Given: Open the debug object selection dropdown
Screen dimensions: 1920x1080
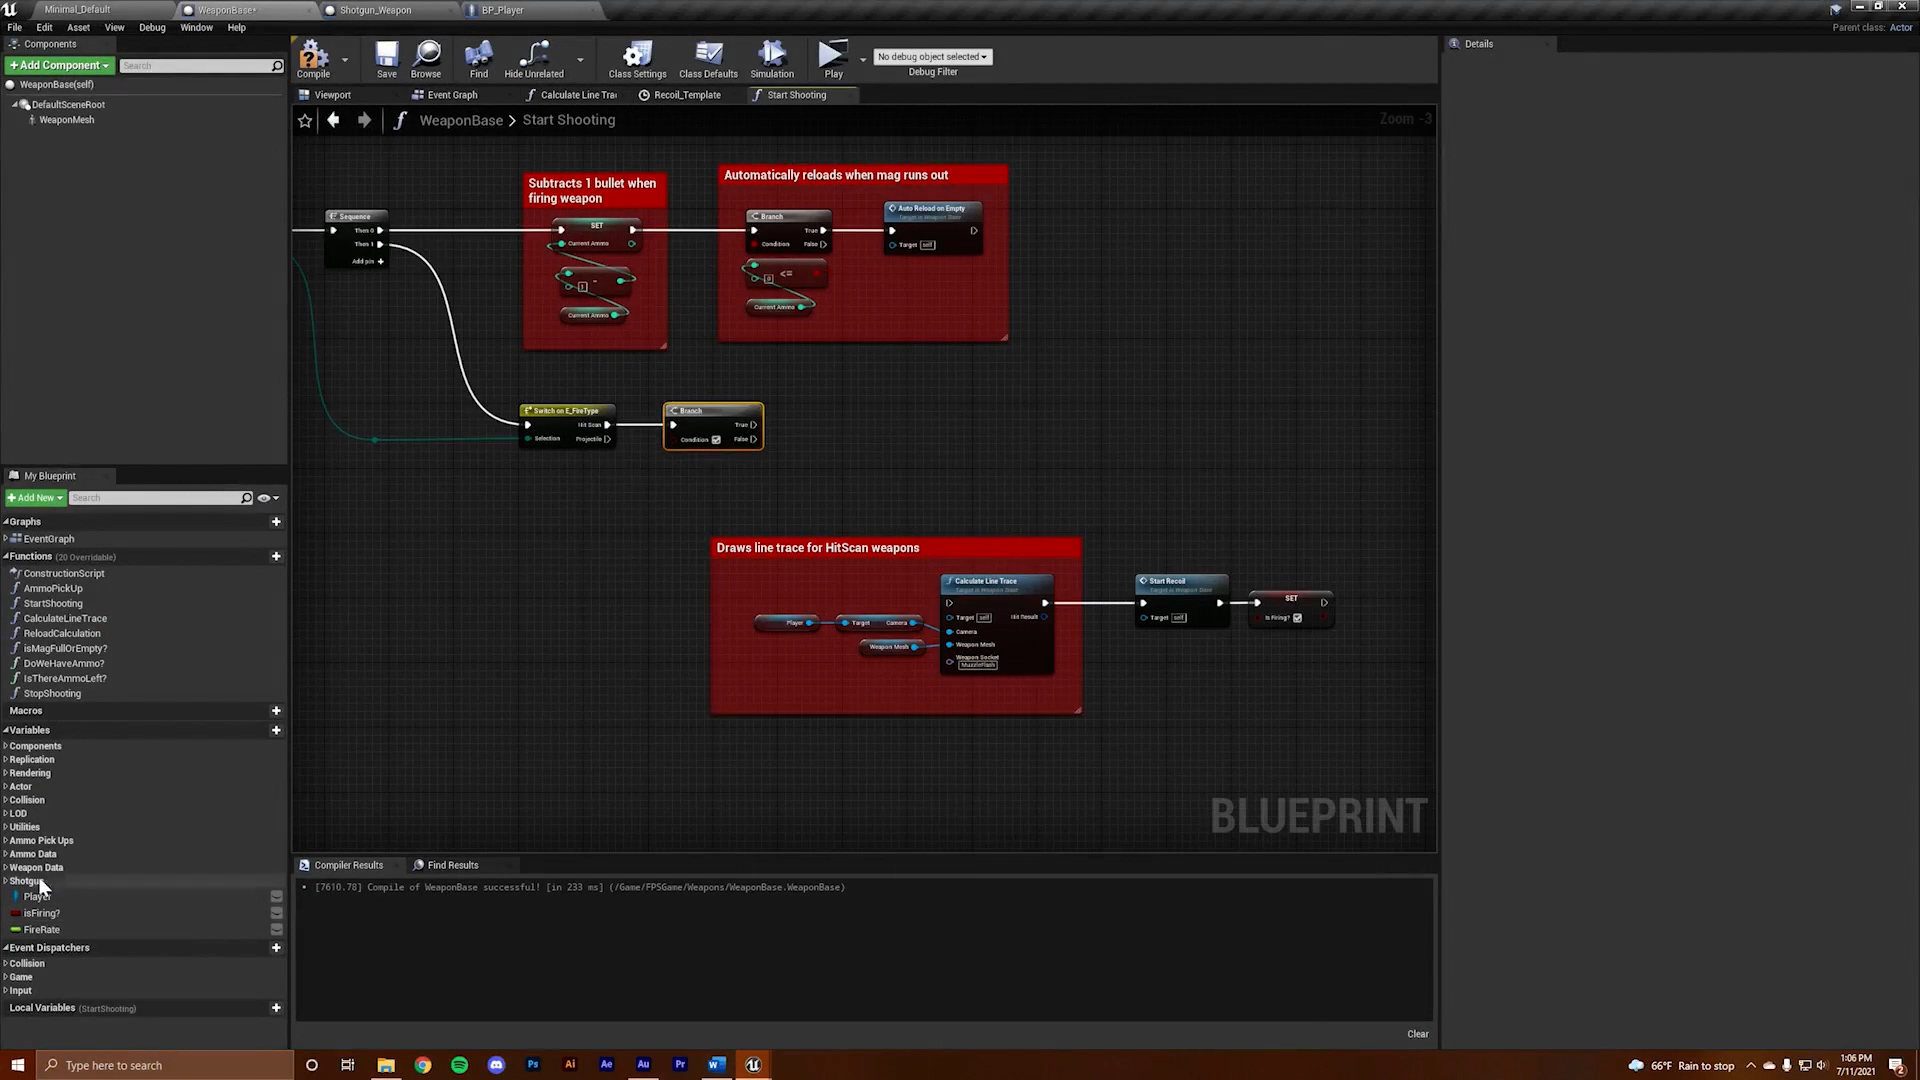Looking at the screenshot, I should click(x=932, y=57).
